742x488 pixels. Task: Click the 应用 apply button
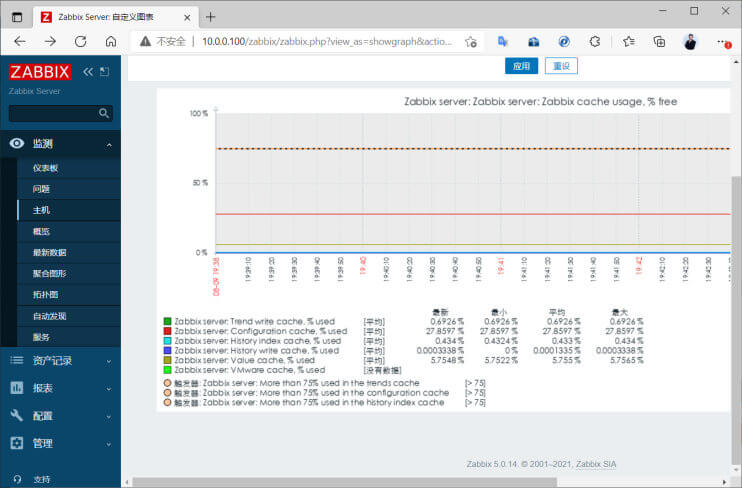(521, 66)
